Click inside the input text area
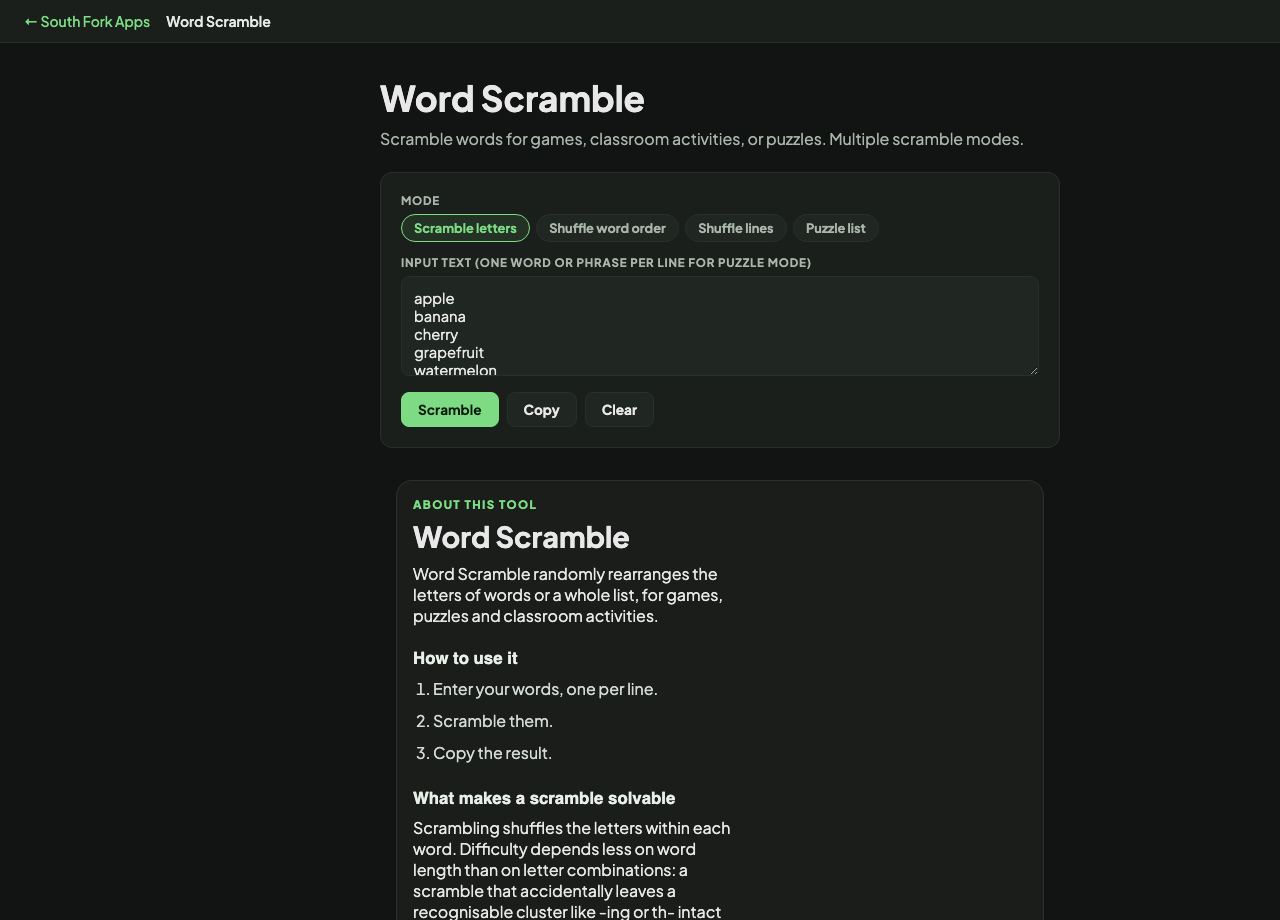Viewport: 1280px width, 920px height. click(x=720, y=326)
